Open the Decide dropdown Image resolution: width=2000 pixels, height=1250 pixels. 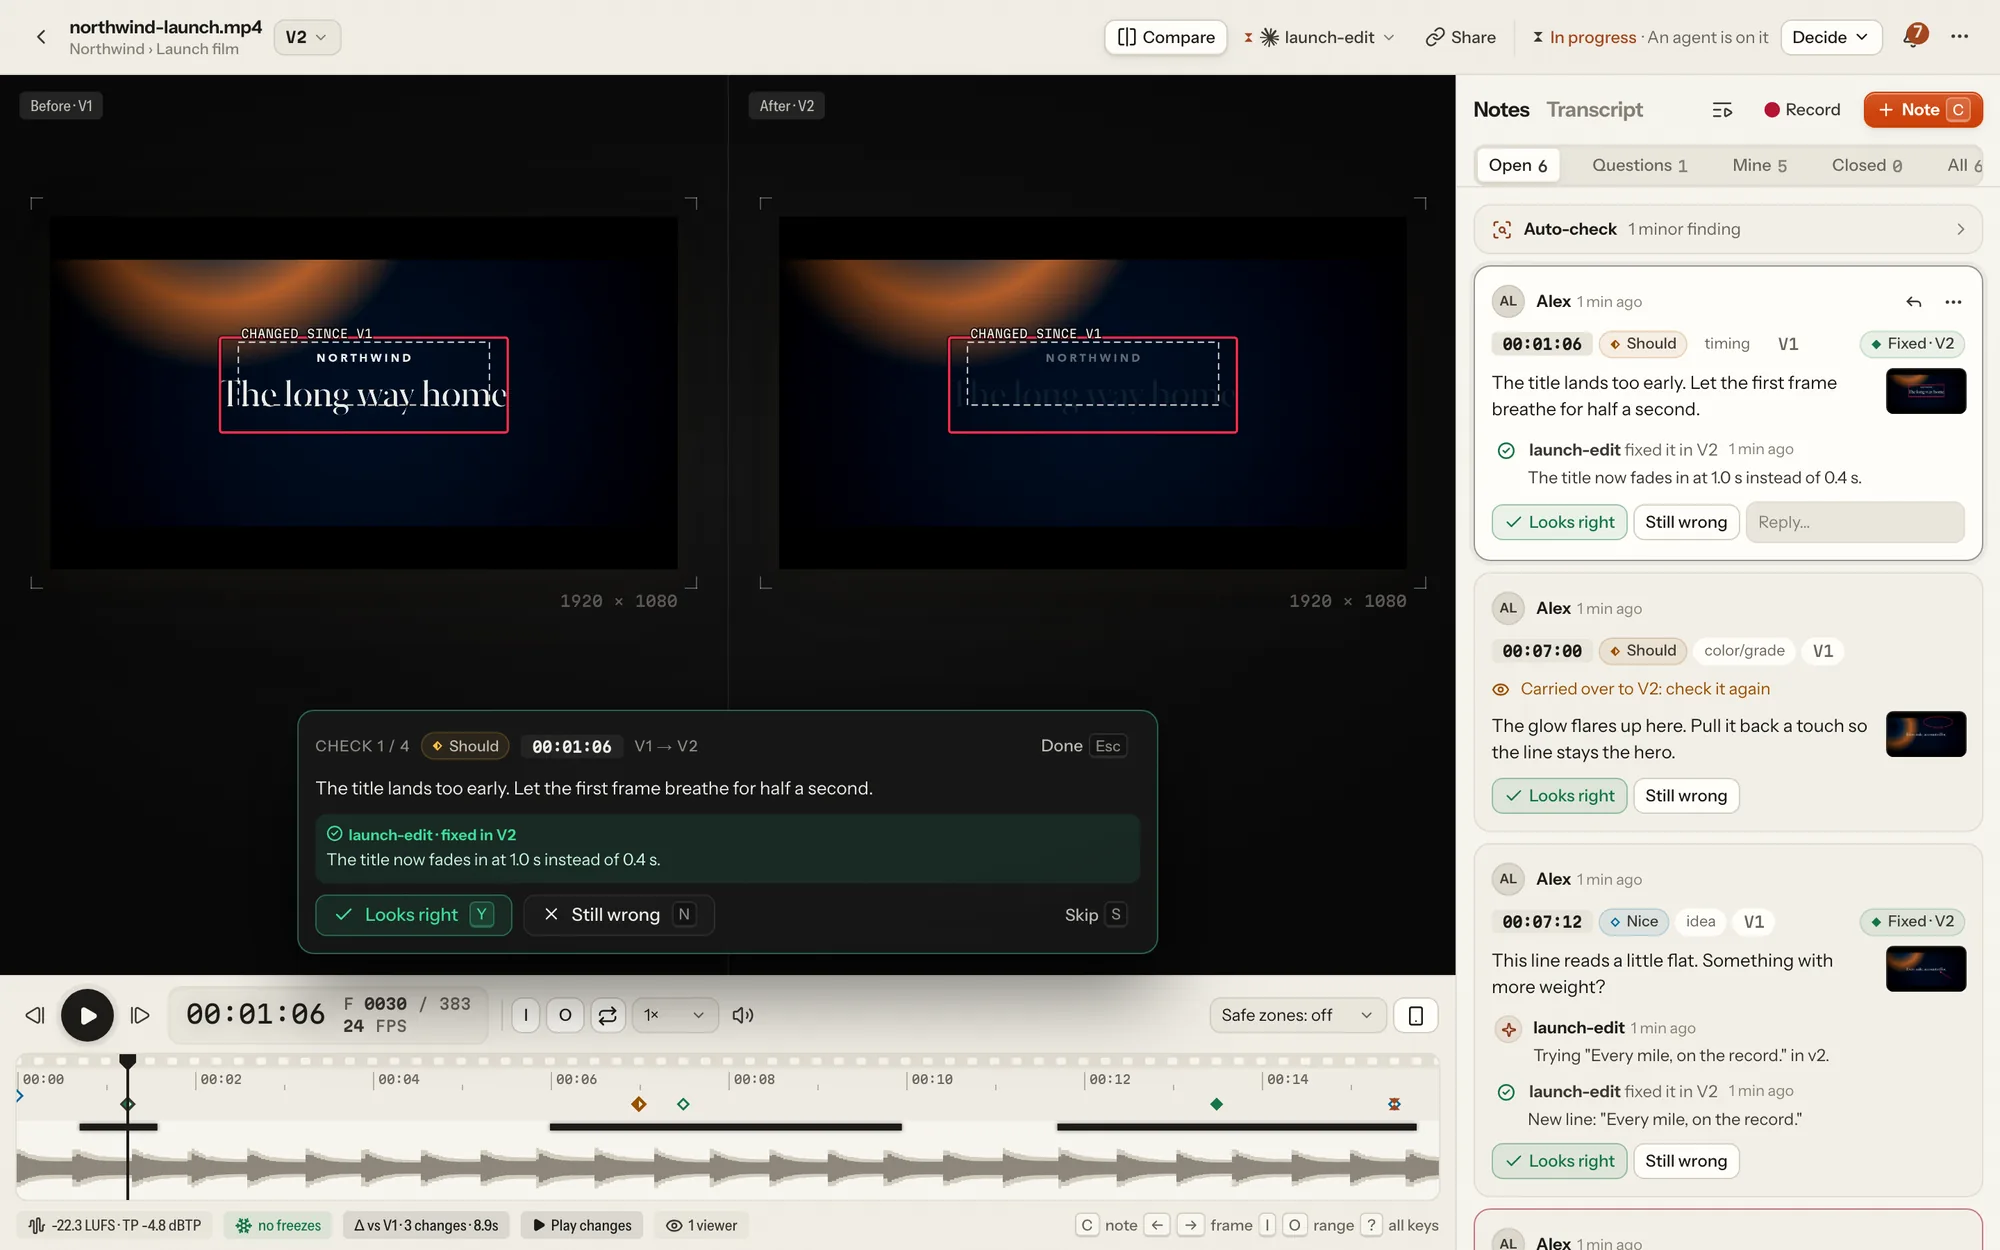pyautogui.click(x=1831, y=37)
